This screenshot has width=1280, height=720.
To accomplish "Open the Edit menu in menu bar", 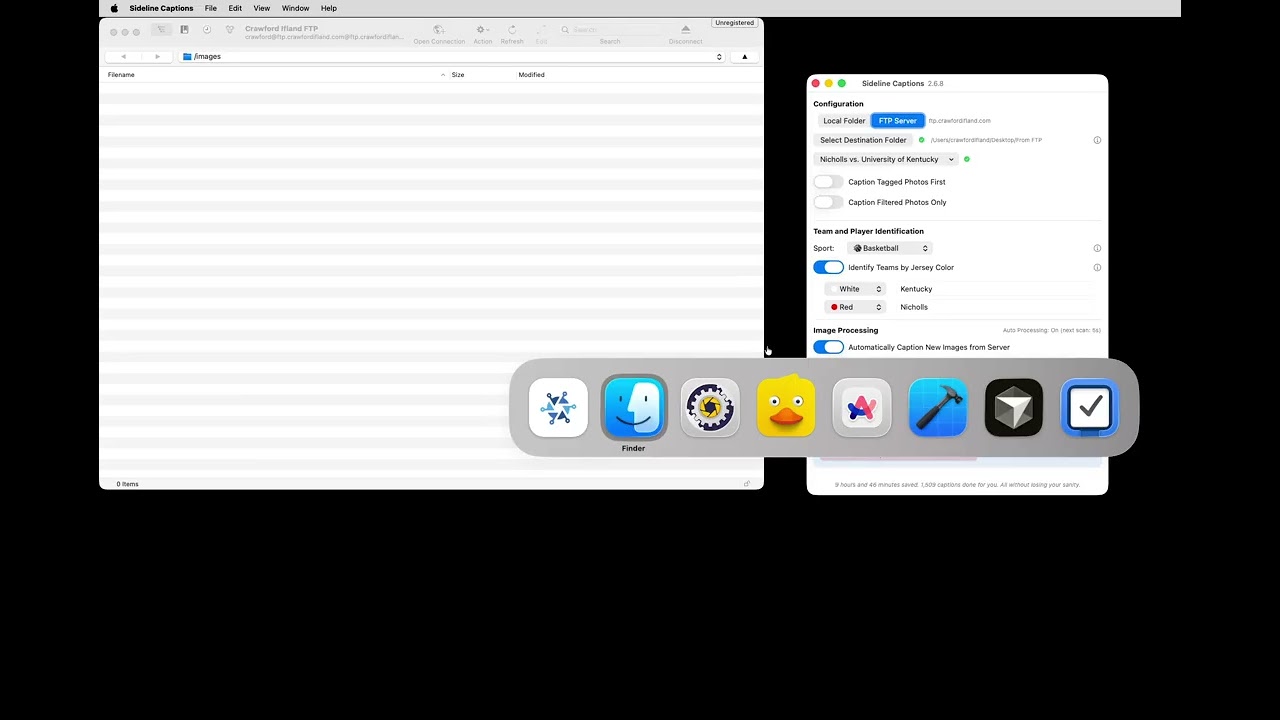I will tap(235, 8).
